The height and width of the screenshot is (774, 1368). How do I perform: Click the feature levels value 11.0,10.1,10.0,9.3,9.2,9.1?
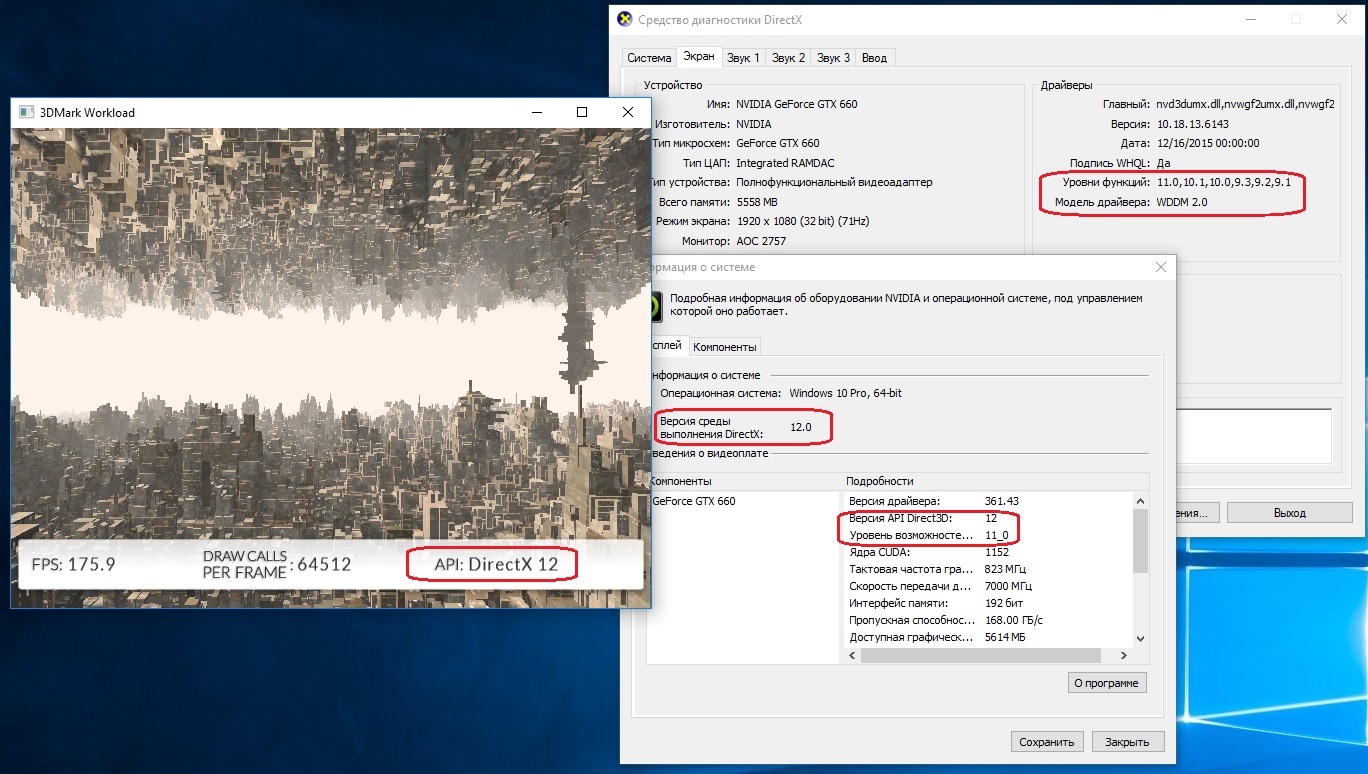(x=1224, y=183)
